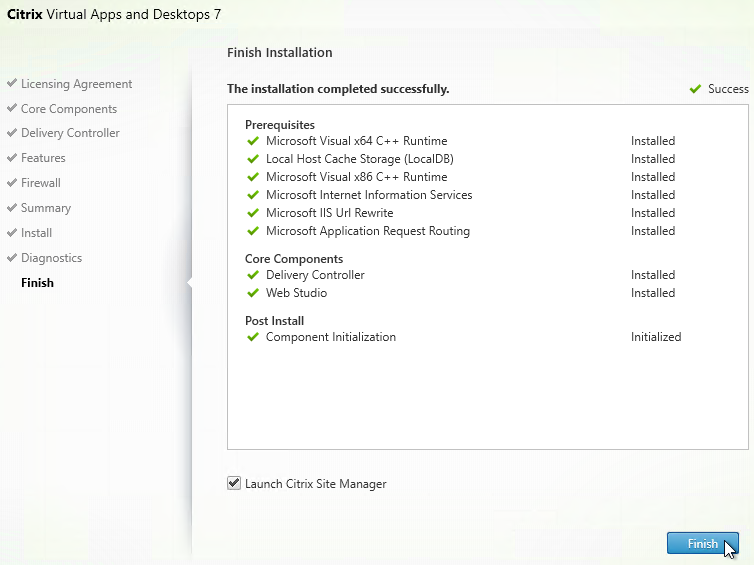The width and height of the screenshot is (754, 565).
Task: Select the current Finish step in sidebar
Action: tap(37, 283)
